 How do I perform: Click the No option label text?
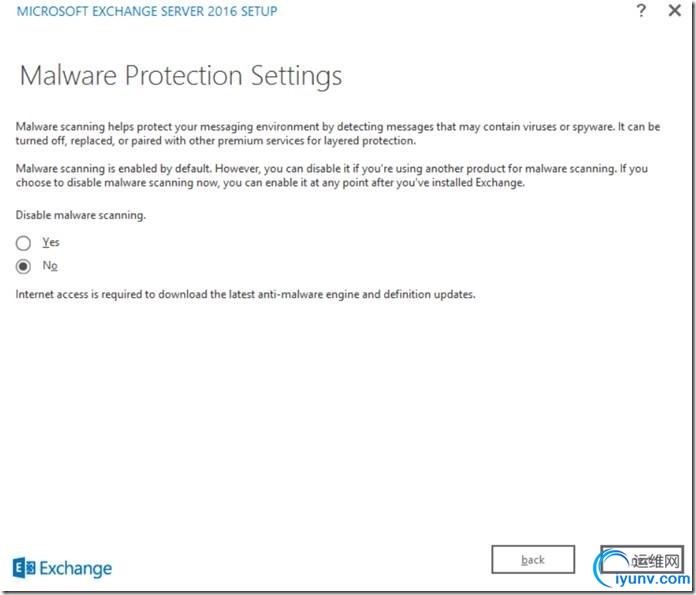(50, 266)
